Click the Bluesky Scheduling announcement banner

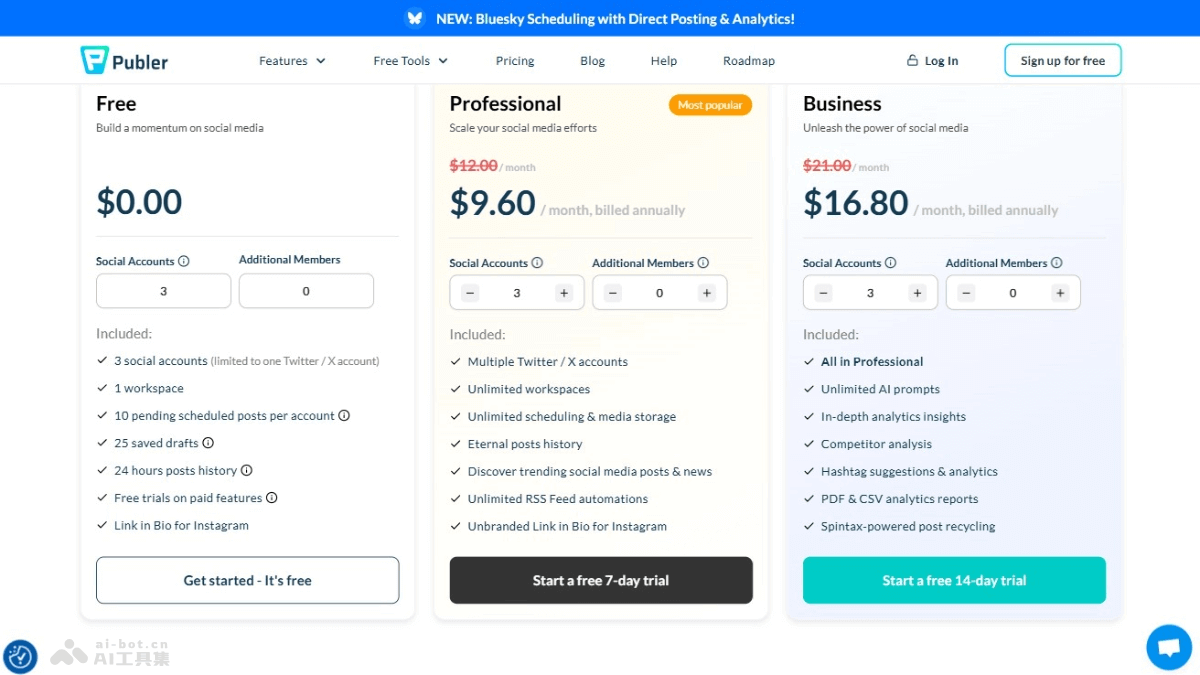click(600, 18)
